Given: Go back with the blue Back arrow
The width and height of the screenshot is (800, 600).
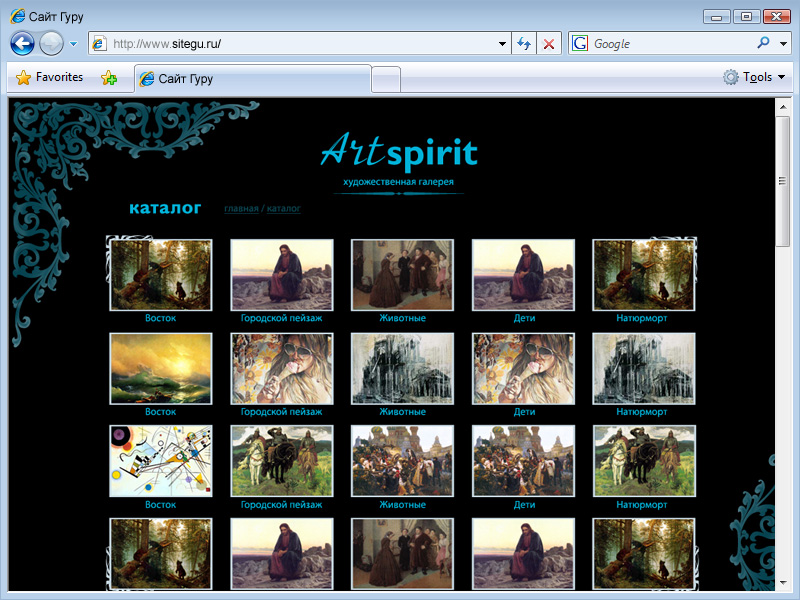Looking at the screenshot, I should pos(22,43).
